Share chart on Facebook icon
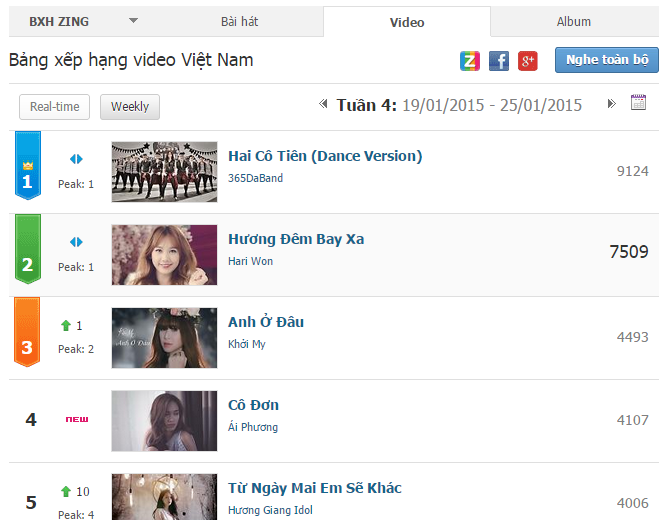668x520 pixels. coord(498,60)
